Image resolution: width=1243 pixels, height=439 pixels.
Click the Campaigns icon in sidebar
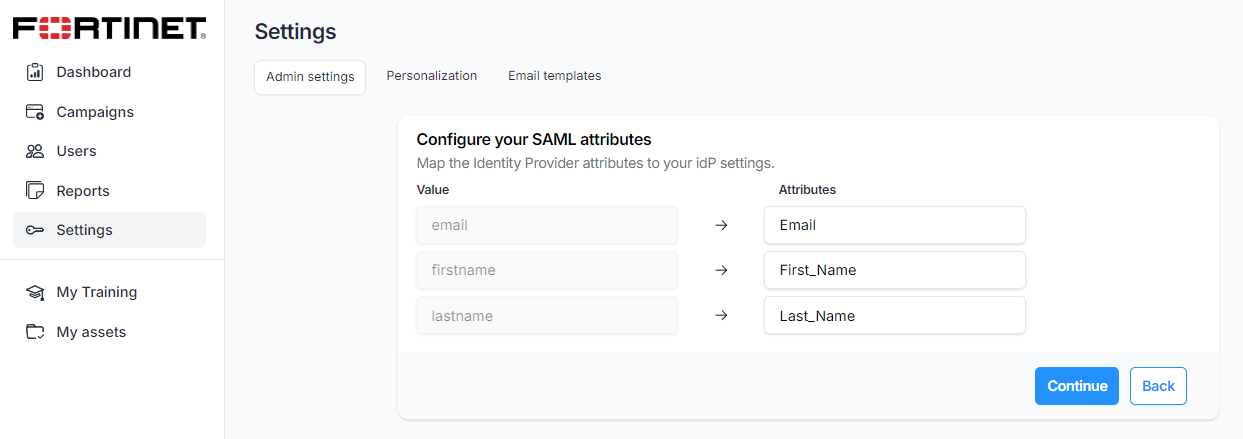(35, 112)
